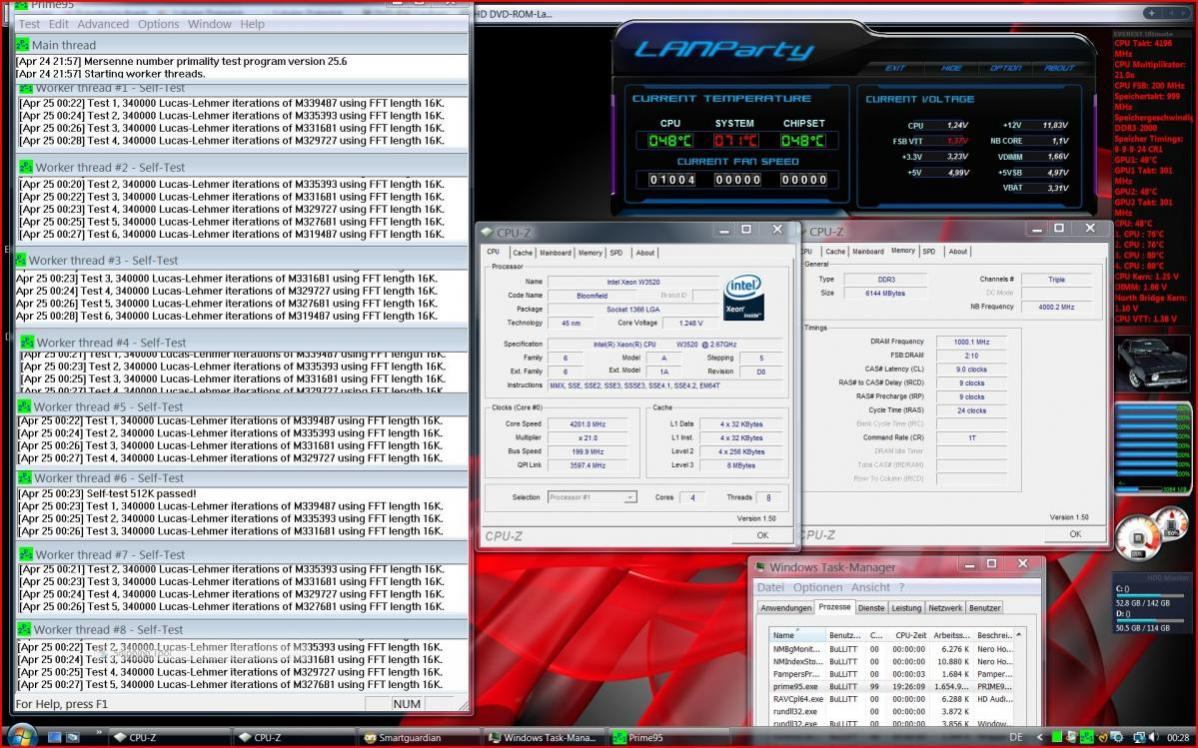Select the prime95.exe process row
This screenshot has width=1198, height=748.
pos(892,687)
